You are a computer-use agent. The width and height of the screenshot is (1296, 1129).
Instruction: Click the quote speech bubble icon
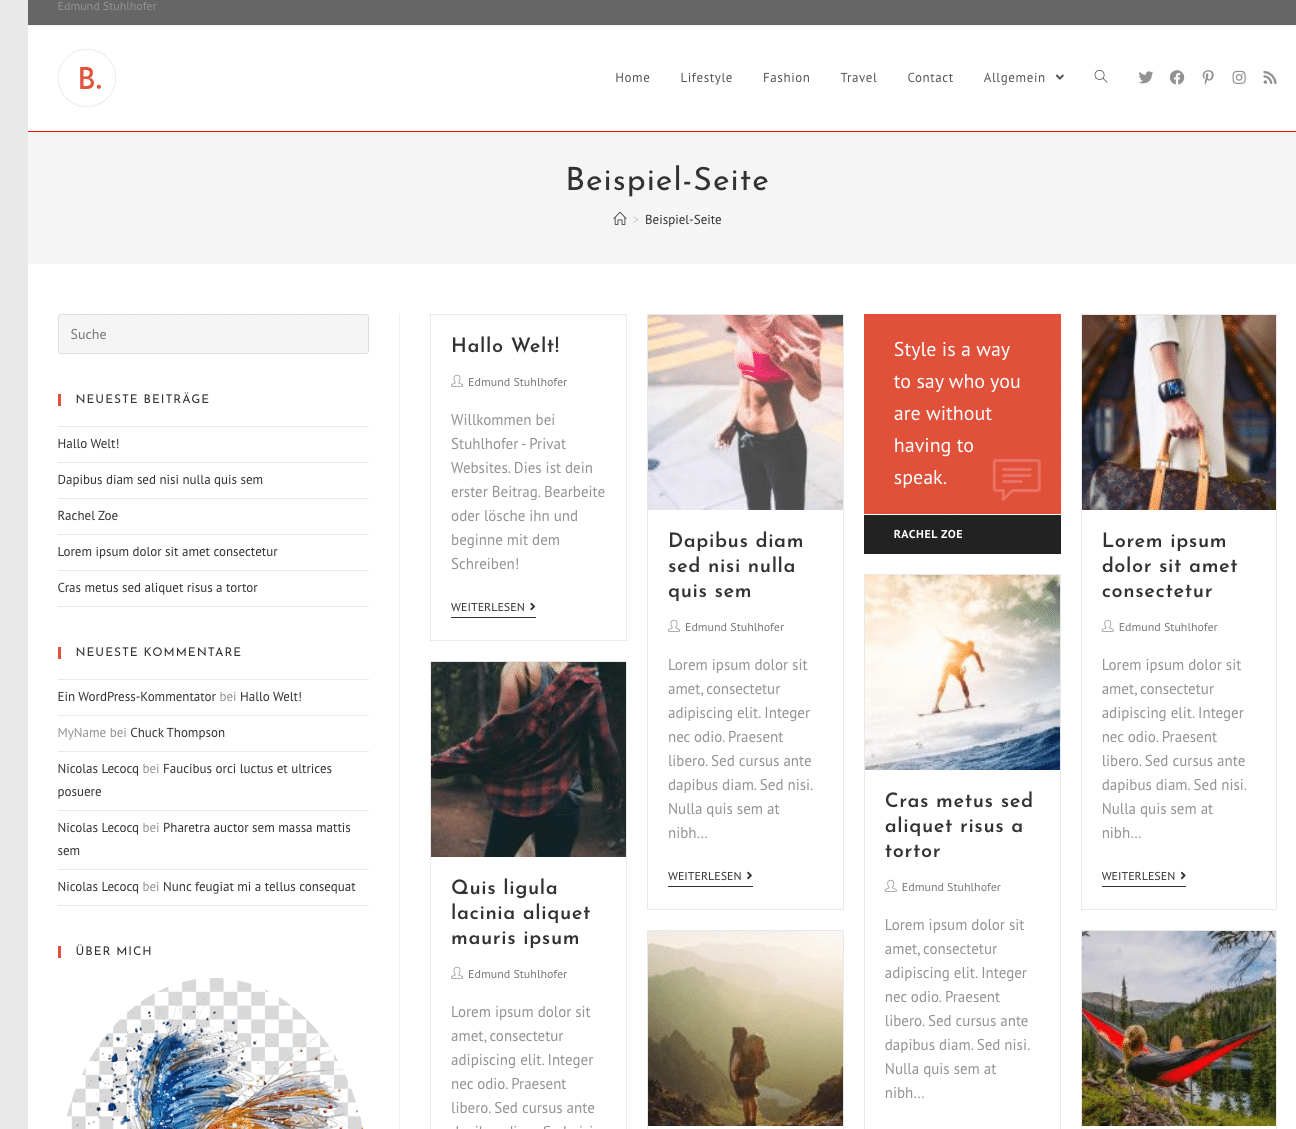tap(1017, 479)
